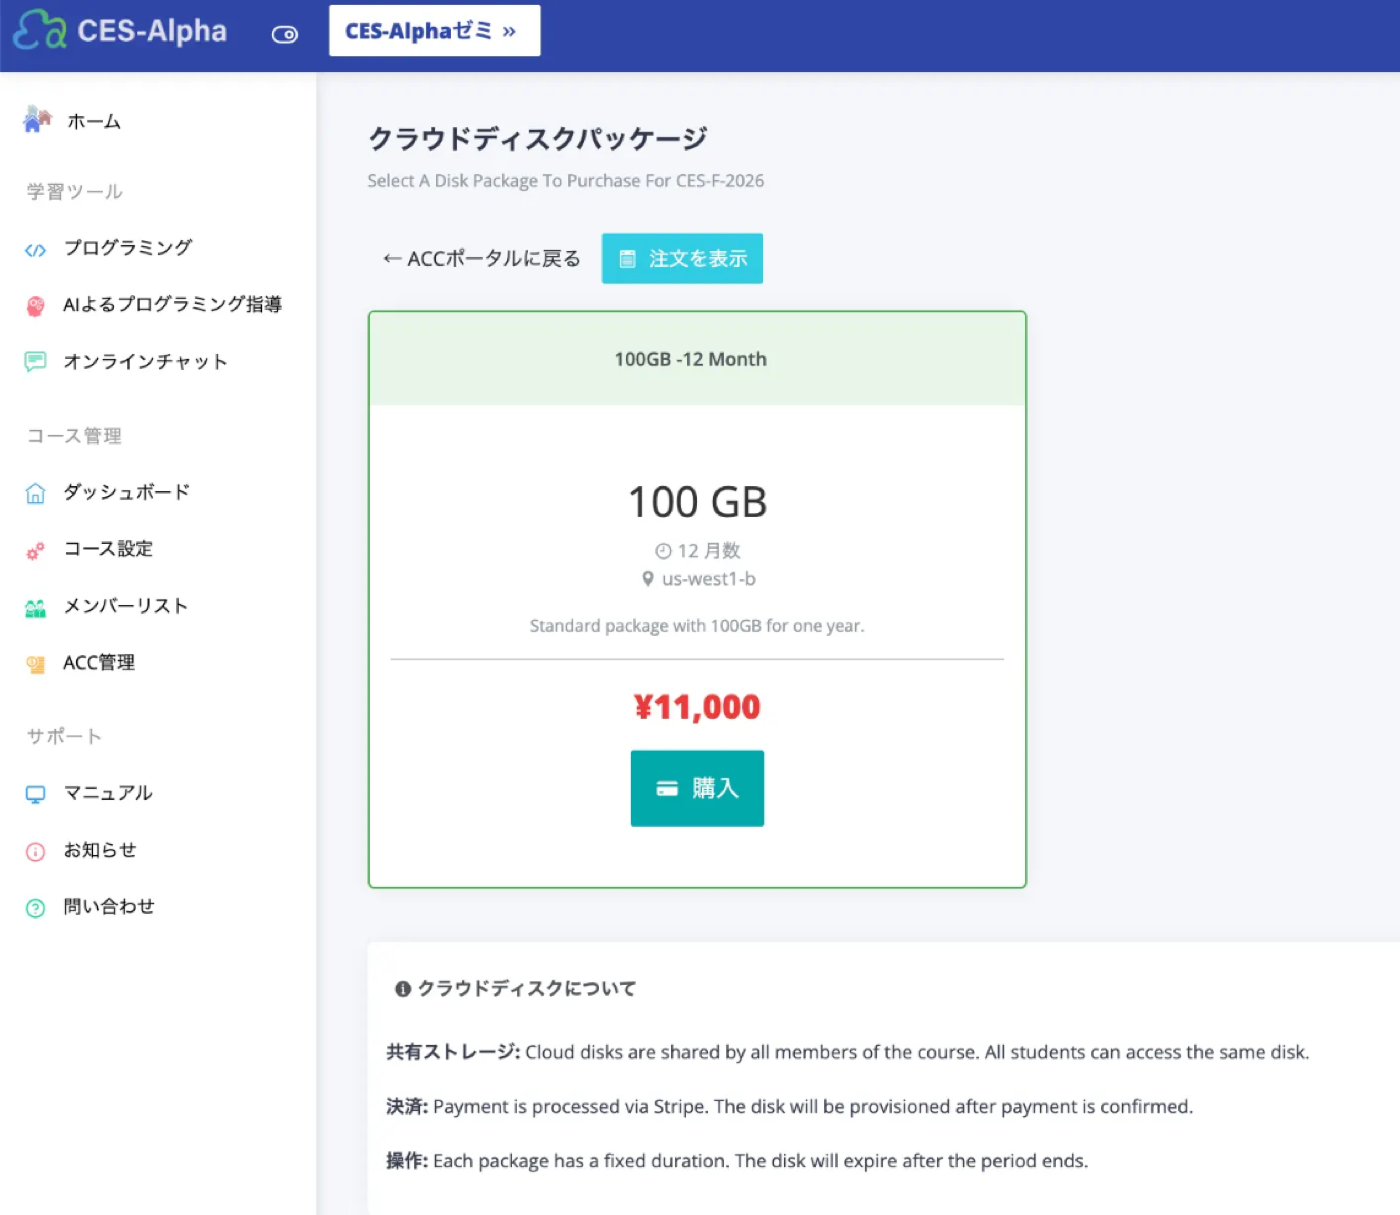Viewport: 1400px width, 1215px height.
Task: Click the list icon in 注文を表示 button
Action: (627, 259)
